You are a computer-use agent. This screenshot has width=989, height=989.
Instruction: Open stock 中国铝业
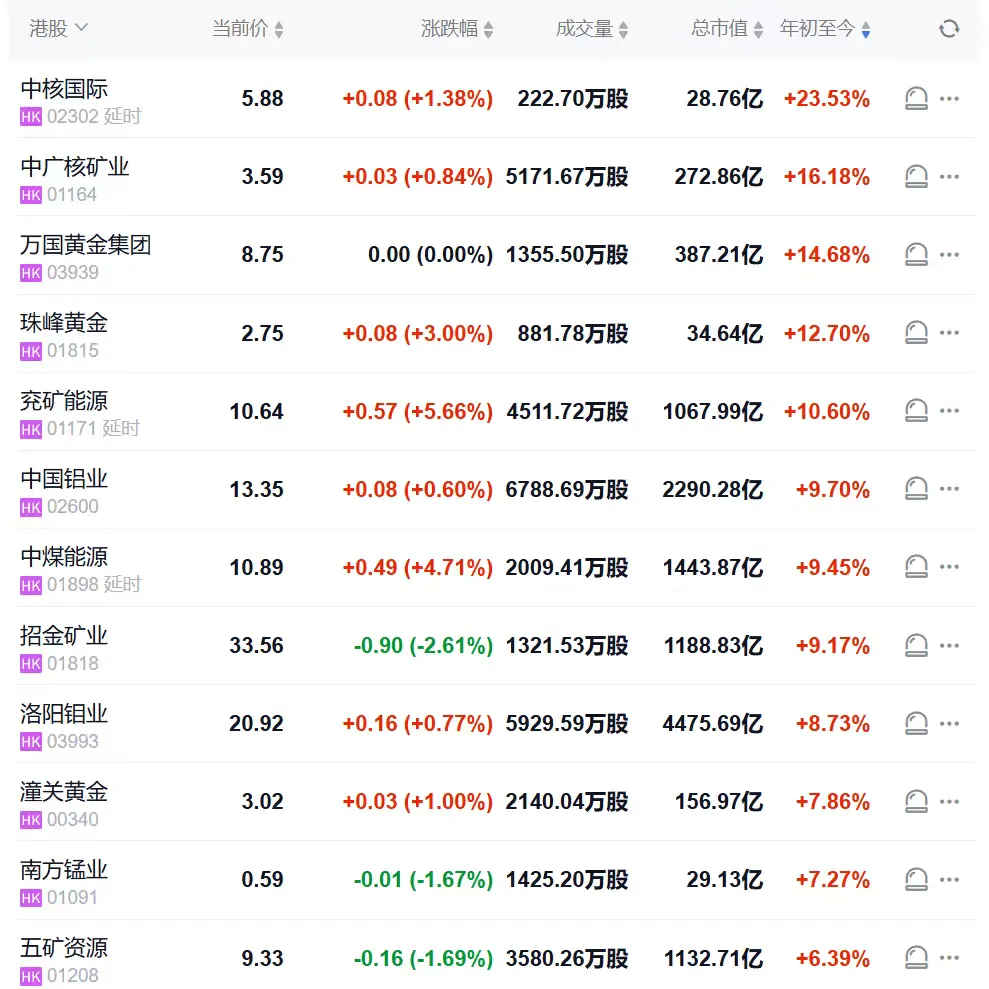(x=64, y=479)
